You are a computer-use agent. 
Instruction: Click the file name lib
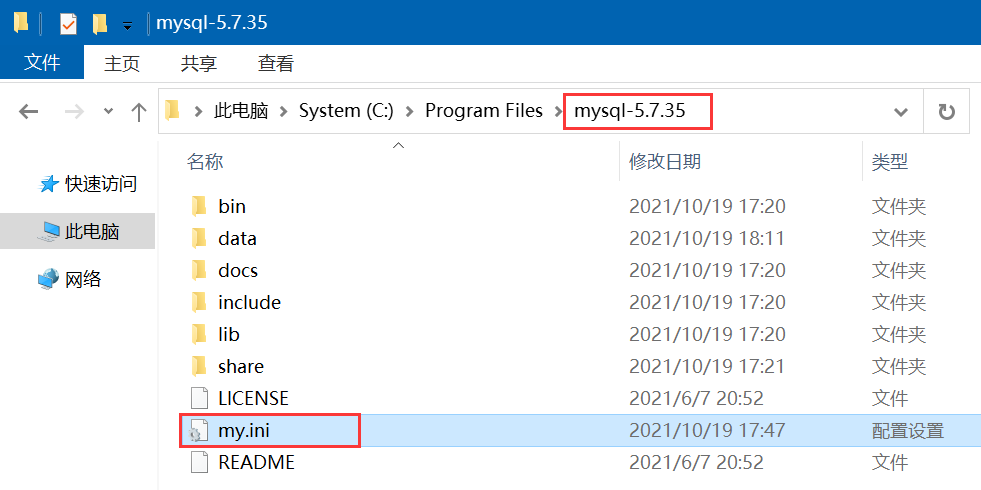click(x=228, y=334)
